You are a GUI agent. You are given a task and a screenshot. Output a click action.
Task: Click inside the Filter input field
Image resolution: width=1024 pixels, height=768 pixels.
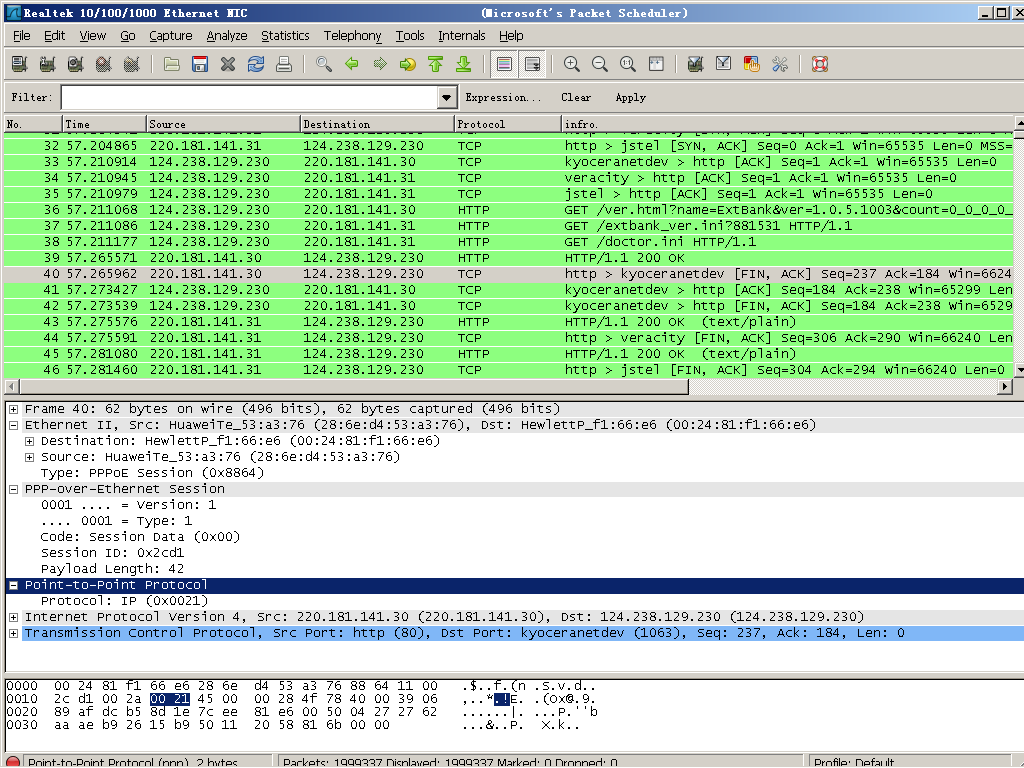pos(250,98)
